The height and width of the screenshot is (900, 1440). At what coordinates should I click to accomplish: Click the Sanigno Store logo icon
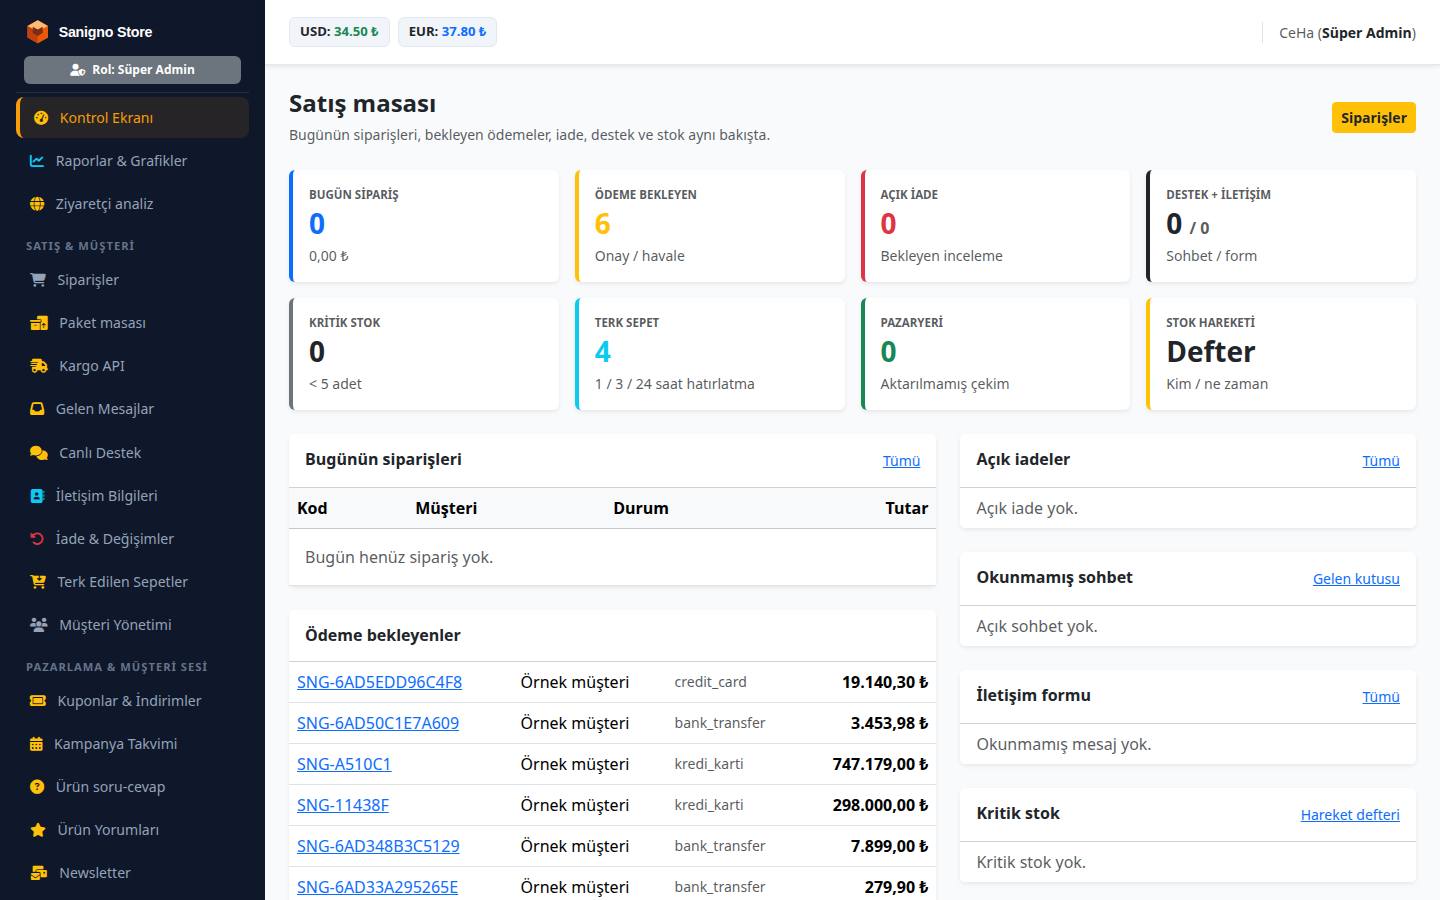coord(37,32)
